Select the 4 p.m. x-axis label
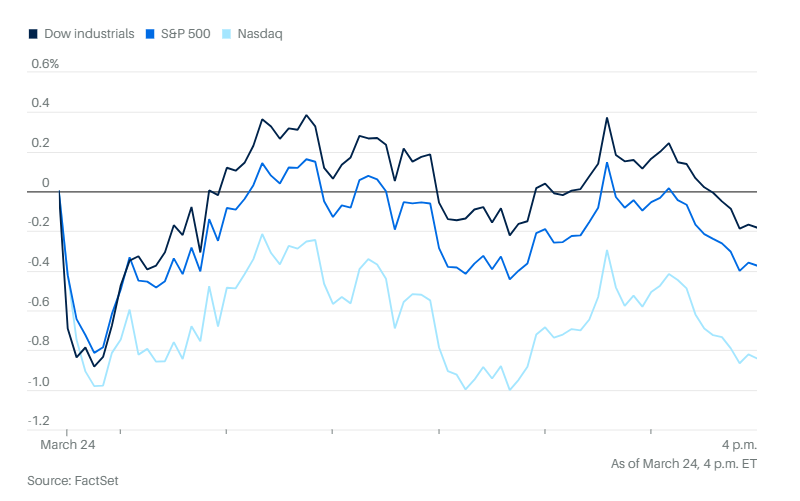This screenshot has width=800, height=501. pos(739,444)
